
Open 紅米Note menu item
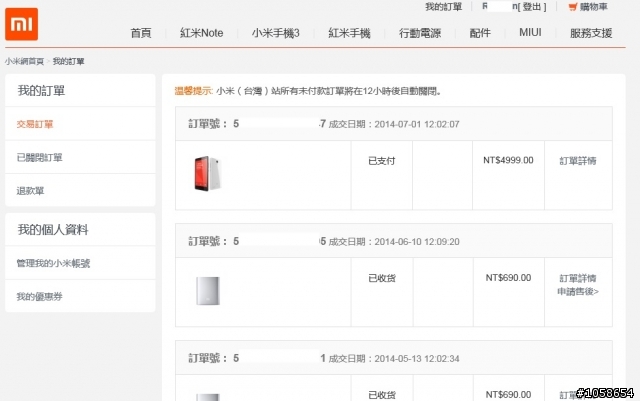[x=202, y=33]
